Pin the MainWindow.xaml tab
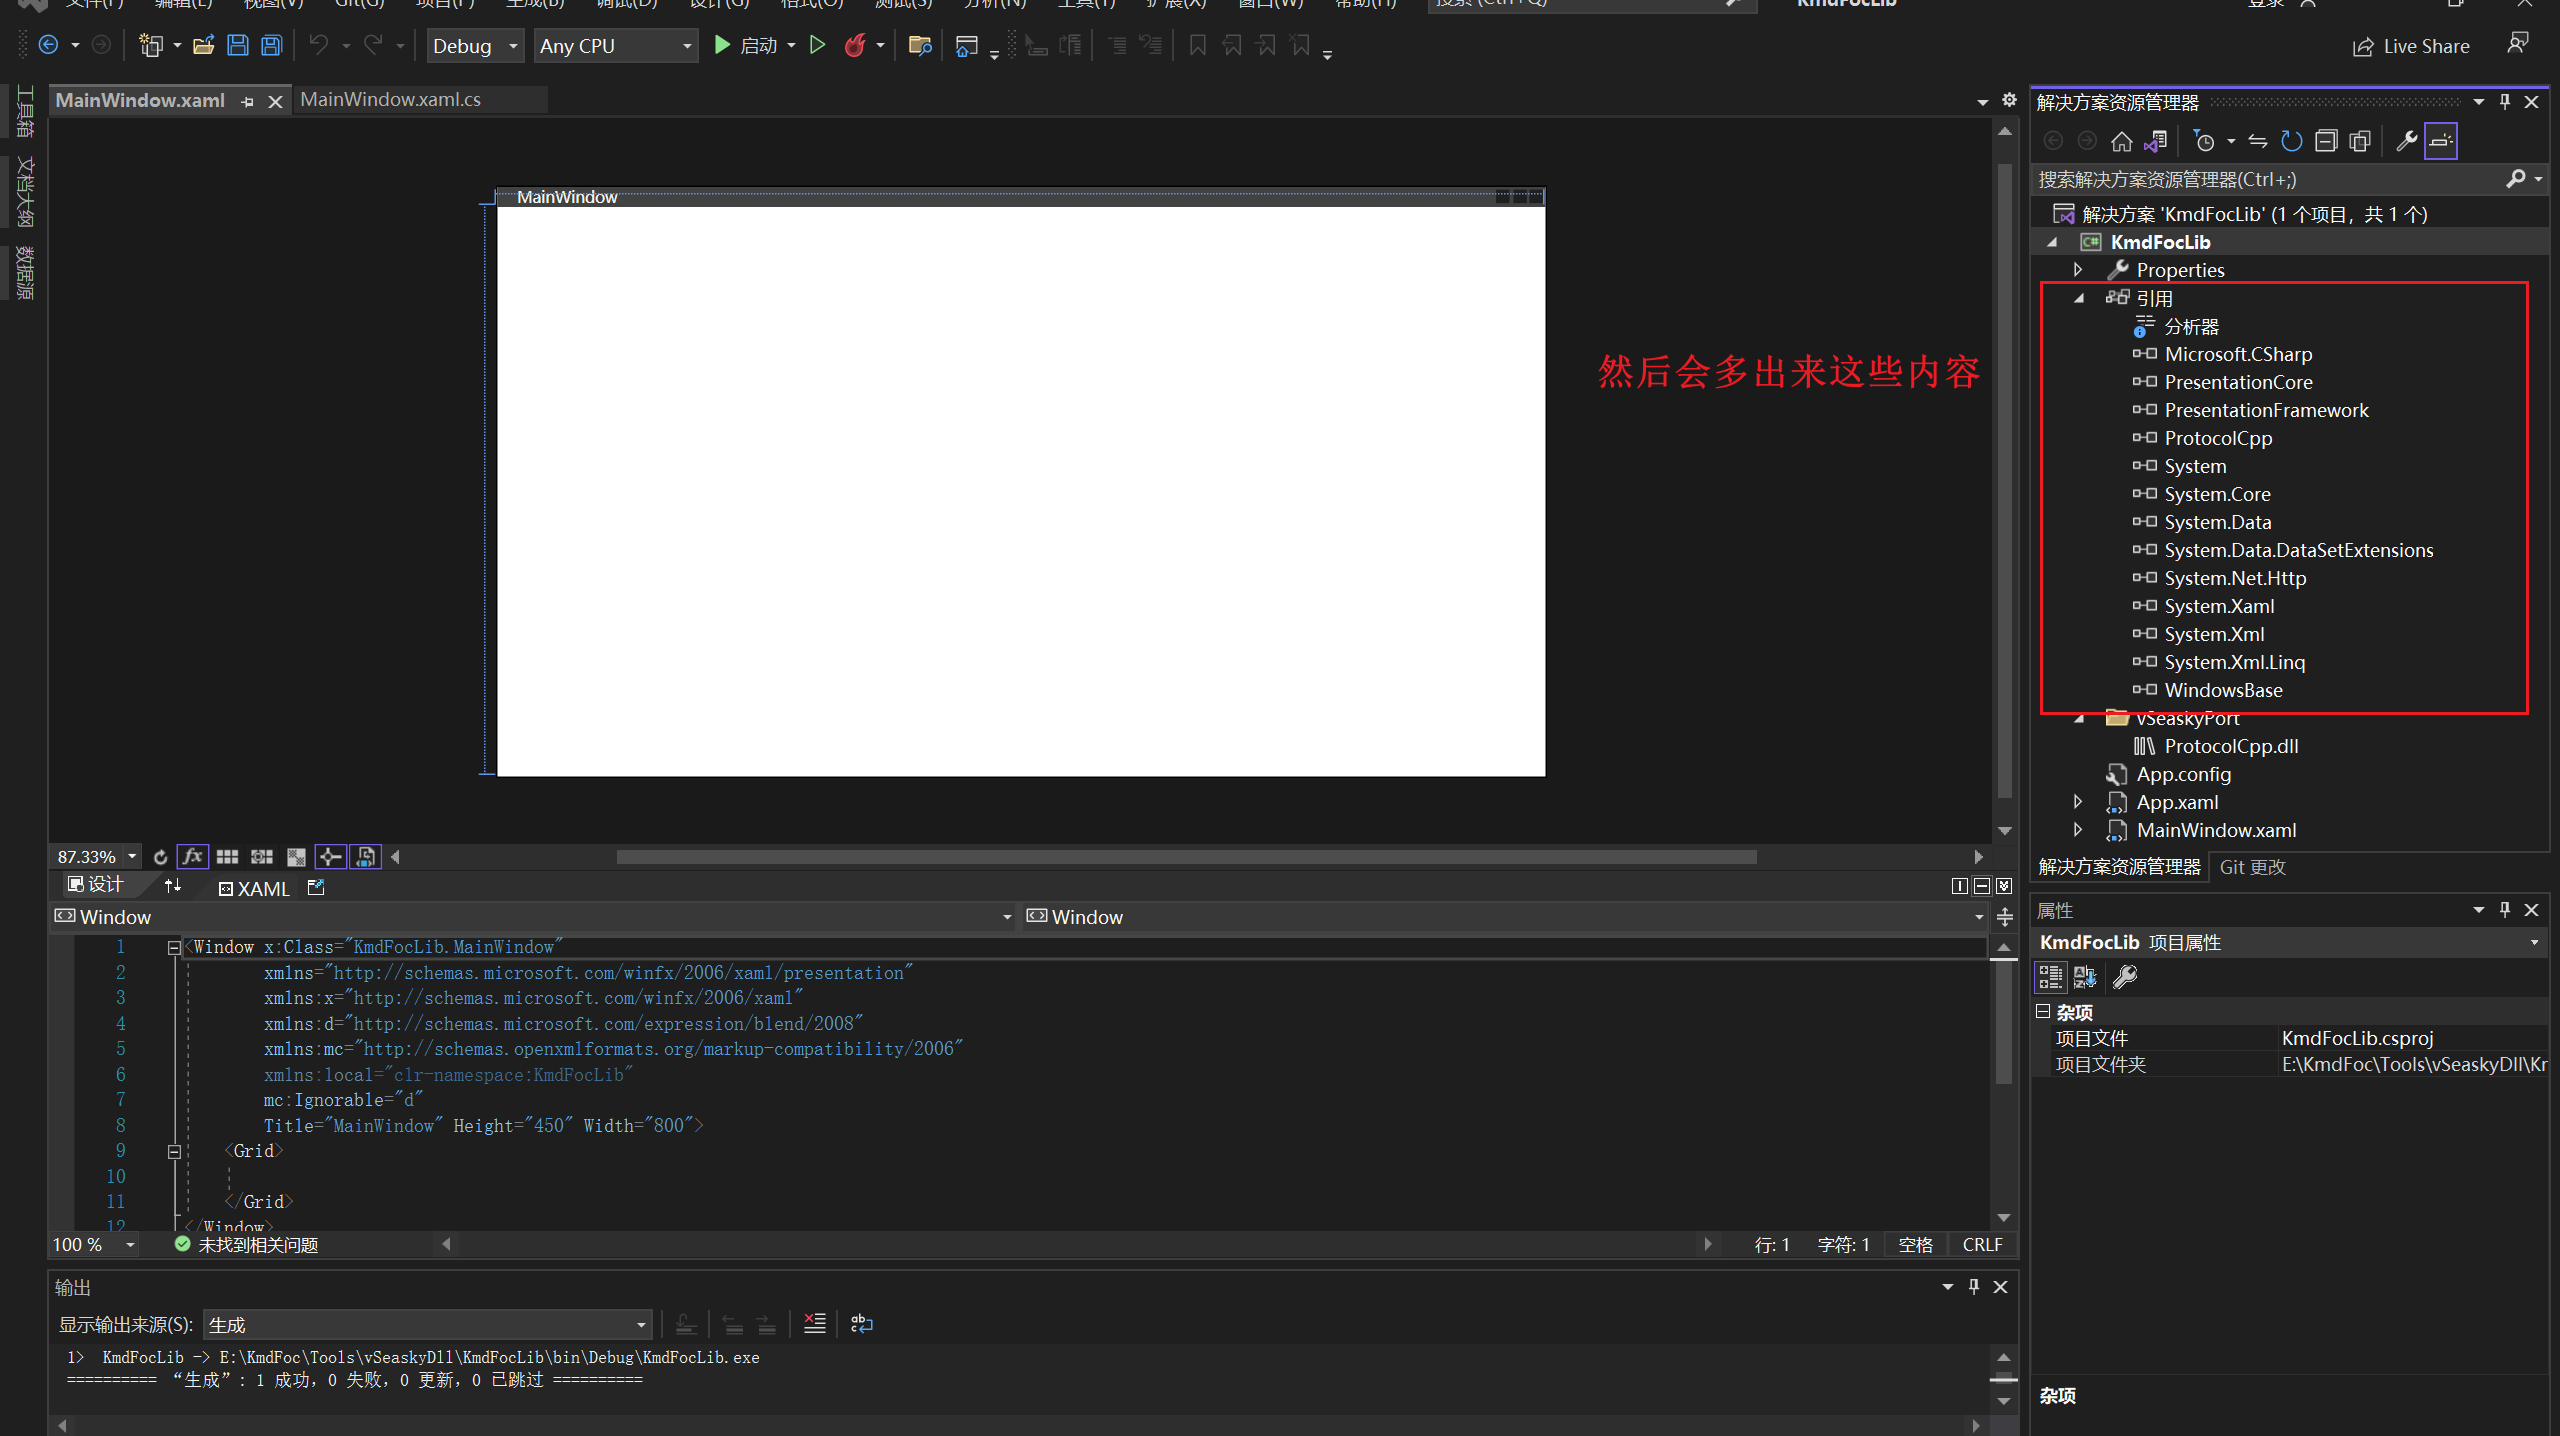 [x=247, y=101]
